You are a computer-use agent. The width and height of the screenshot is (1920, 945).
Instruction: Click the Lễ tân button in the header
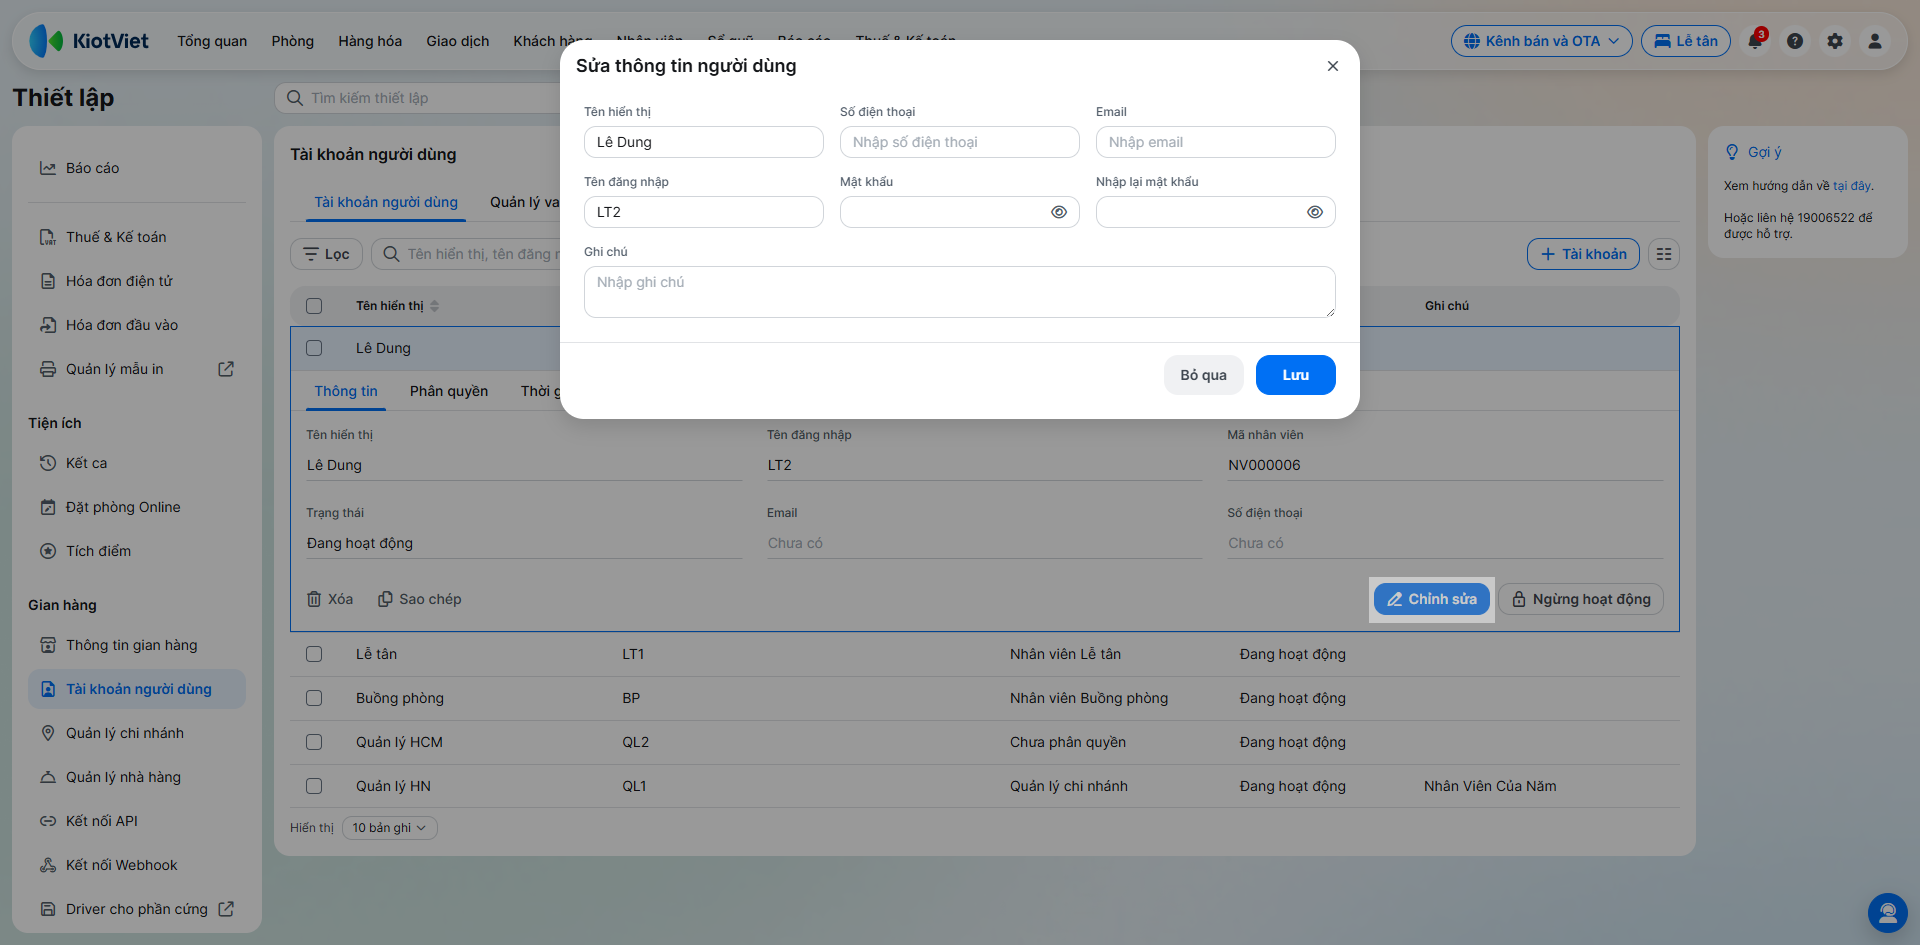click(1686, 41)
